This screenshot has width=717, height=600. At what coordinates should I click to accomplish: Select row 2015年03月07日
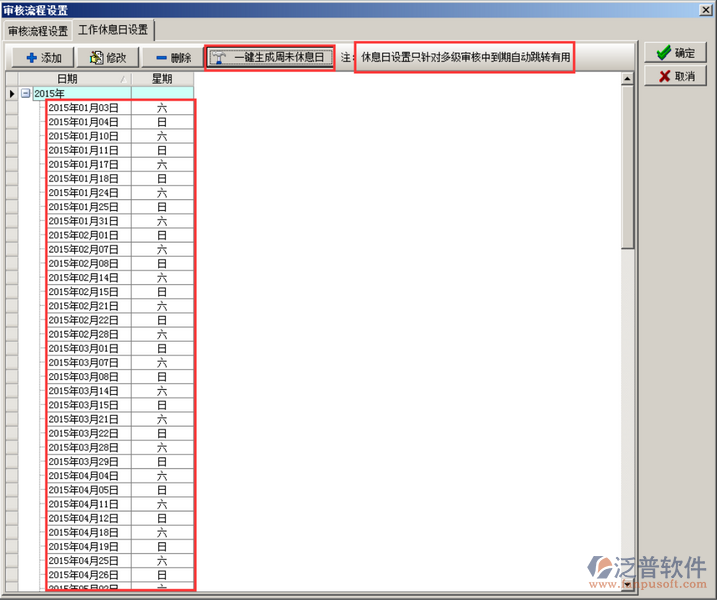coord(120,363)
